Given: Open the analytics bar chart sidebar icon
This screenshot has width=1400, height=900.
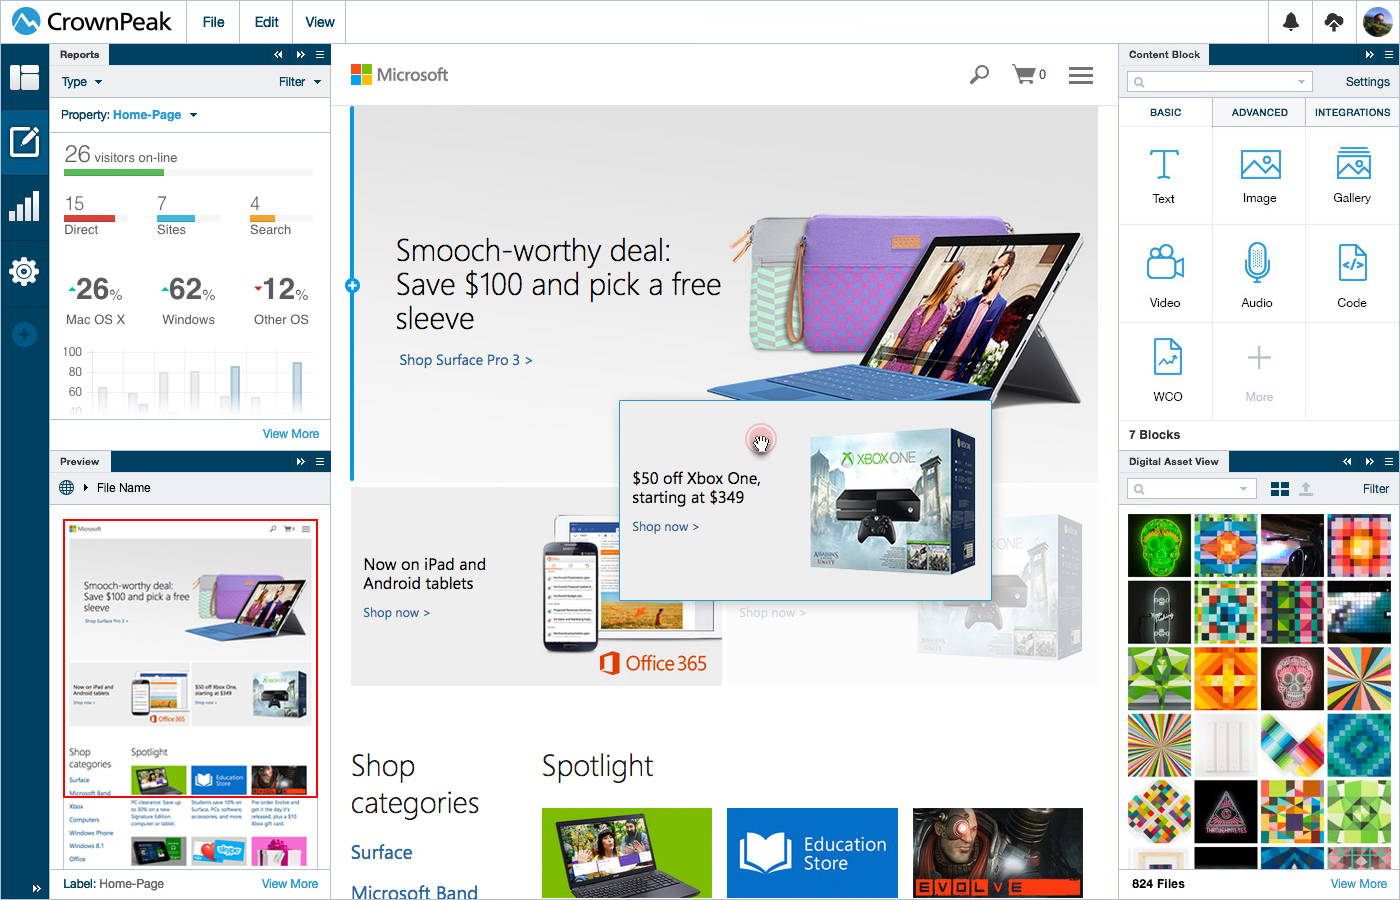Looking at the screenshot, I should 24,207.
